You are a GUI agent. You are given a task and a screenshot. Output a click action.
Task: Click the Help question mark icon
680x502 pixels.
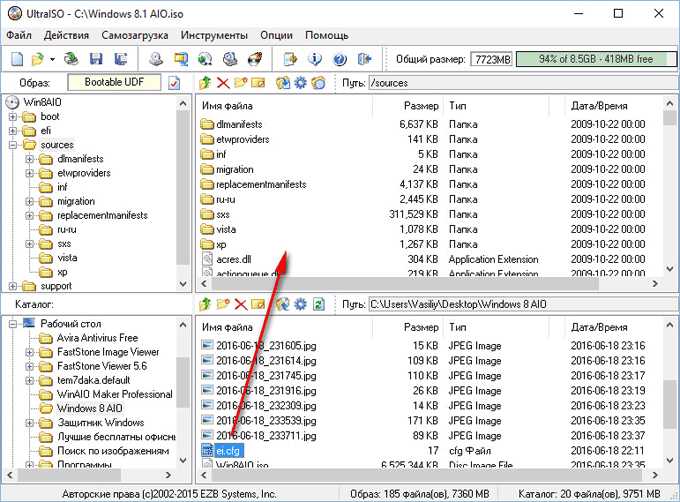point(340,59)
